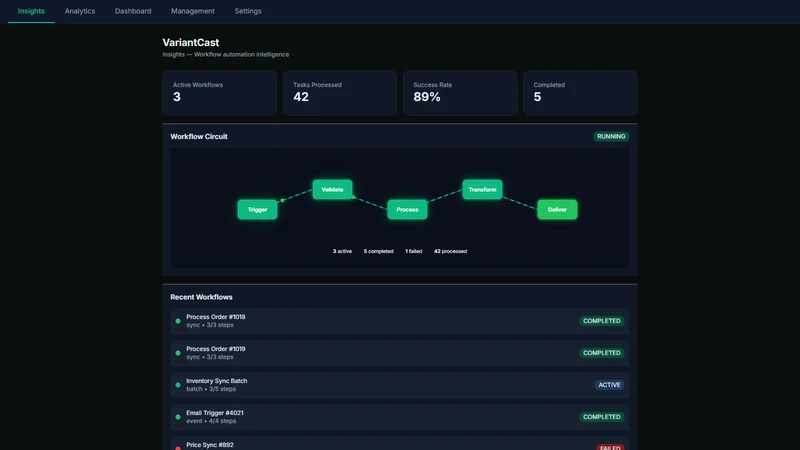Click status dot of Process Order #1019
This screenshot has width=800, height=450.
pyautogui.click(x=178, y=353)
